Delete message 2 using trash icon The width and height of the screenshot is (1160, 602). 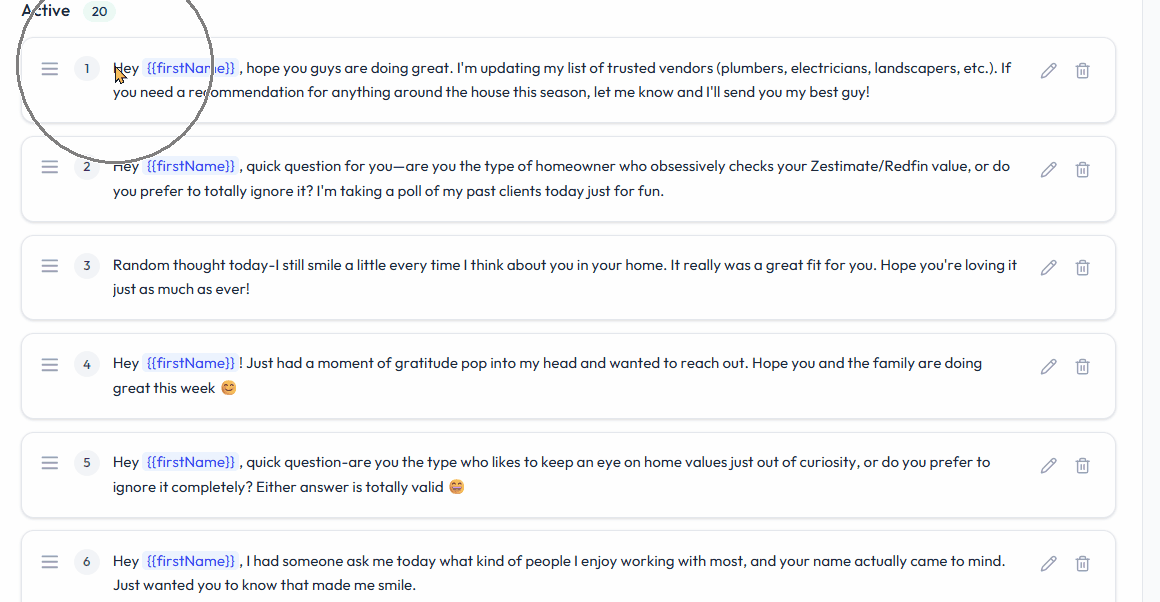tap(1082, 169)
